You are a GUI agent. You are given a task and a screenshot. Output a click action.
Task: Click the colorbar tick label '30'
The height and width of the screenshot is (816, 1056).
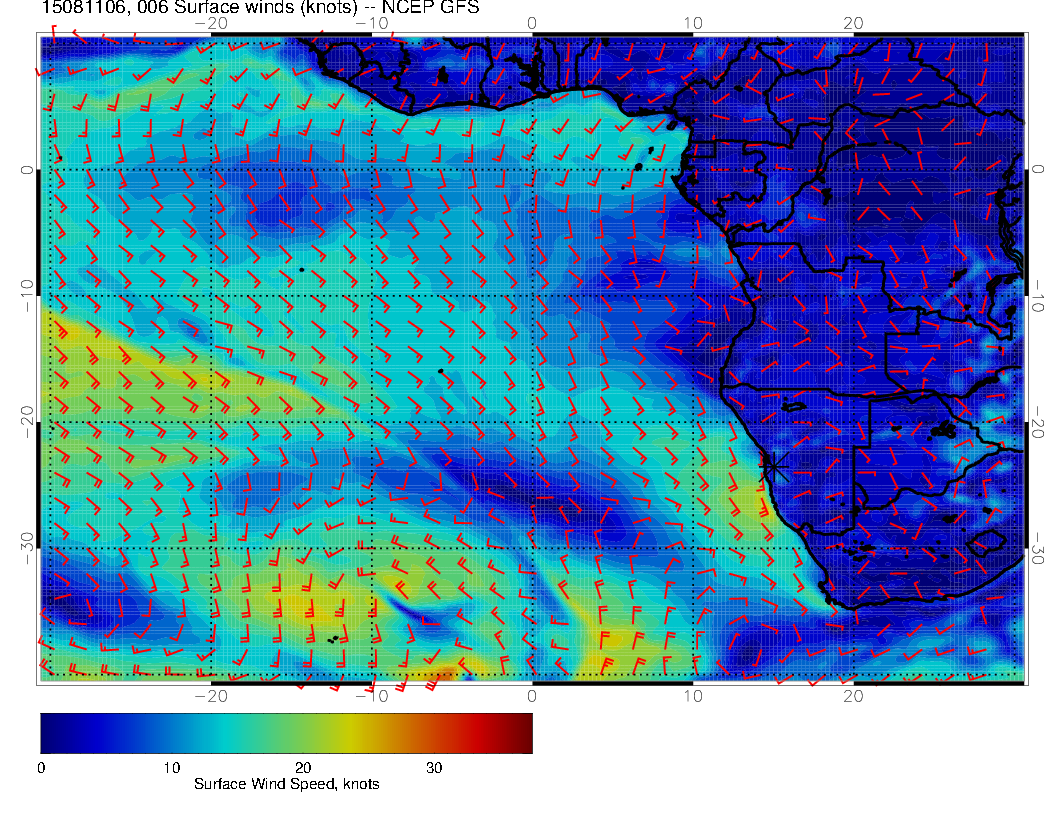pyautogui.click(x=434, y=768)
